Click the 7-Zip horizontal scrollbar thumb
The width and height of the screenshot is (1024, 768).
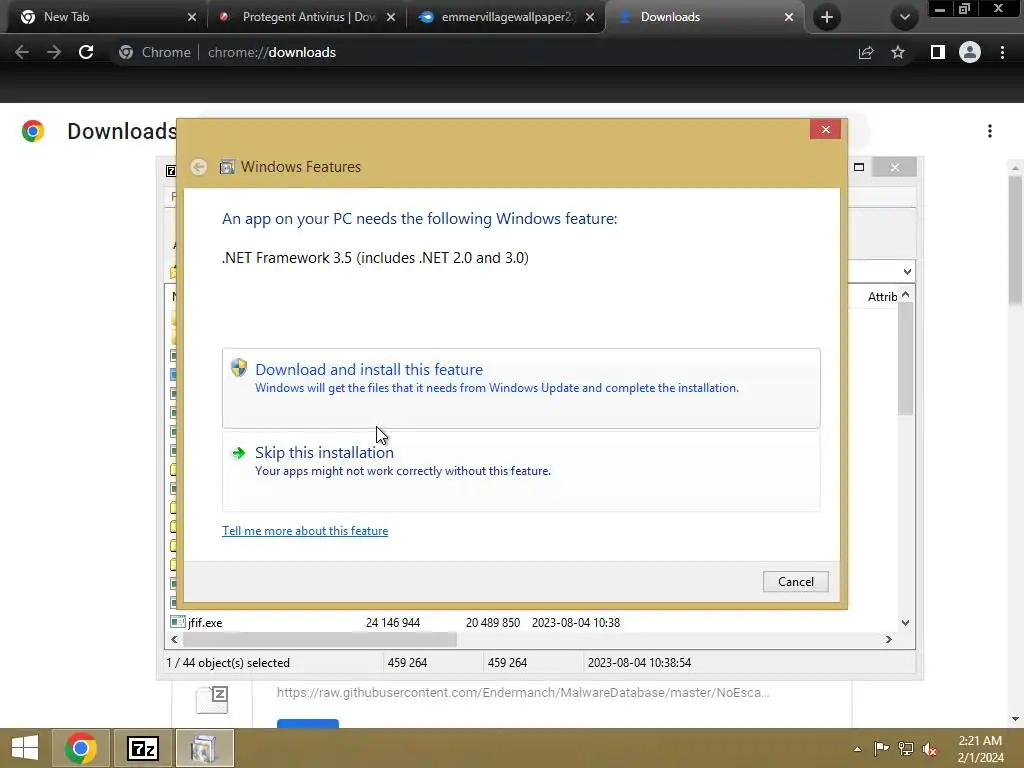point(319,639)
